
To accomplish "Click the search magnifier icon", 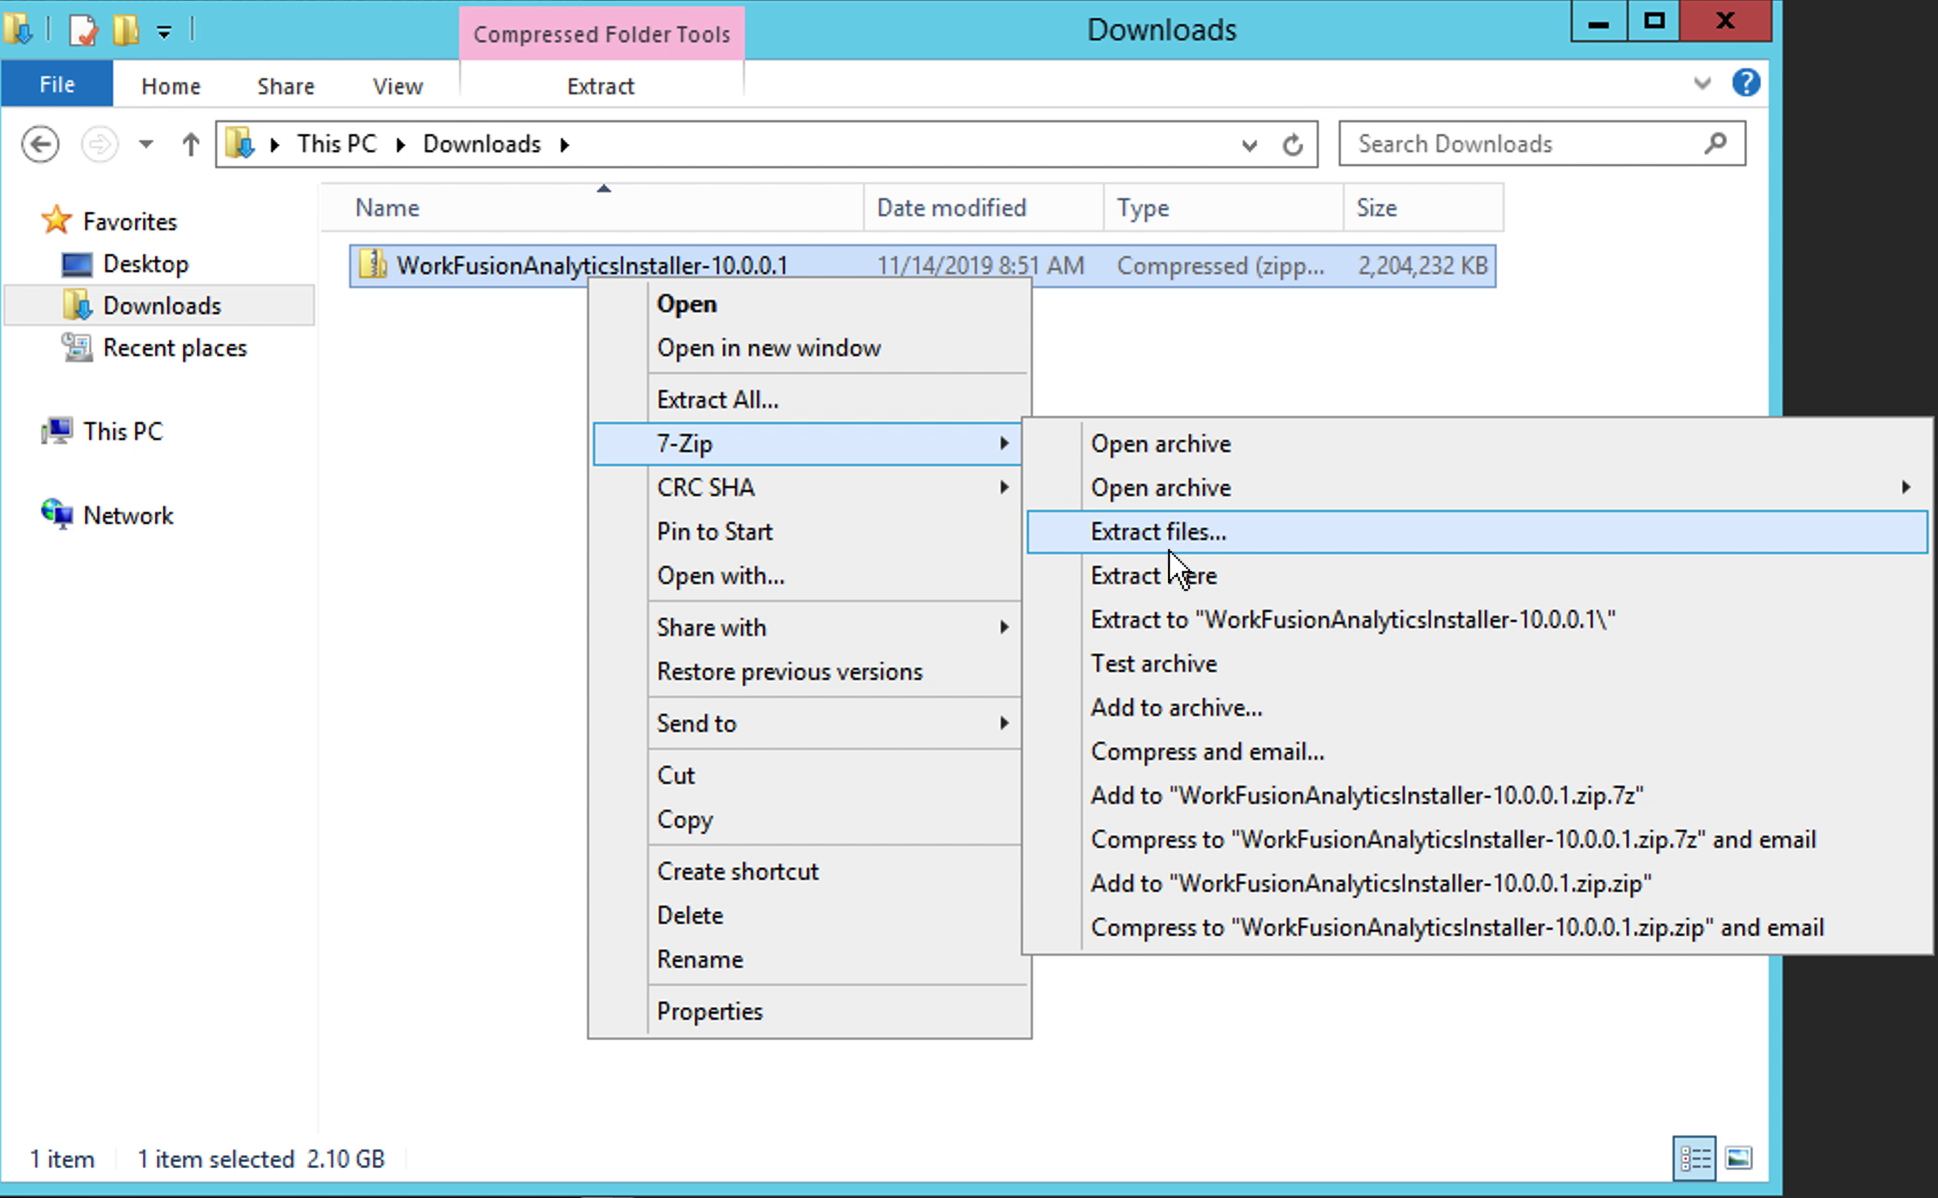I will click(1715, 144).
